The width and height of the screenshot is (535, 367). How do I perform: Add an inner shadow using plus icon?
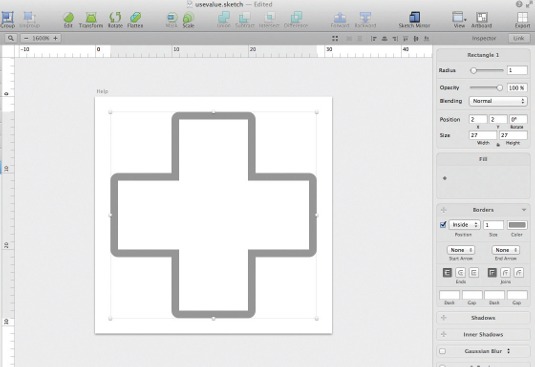(x=444, y=334)
